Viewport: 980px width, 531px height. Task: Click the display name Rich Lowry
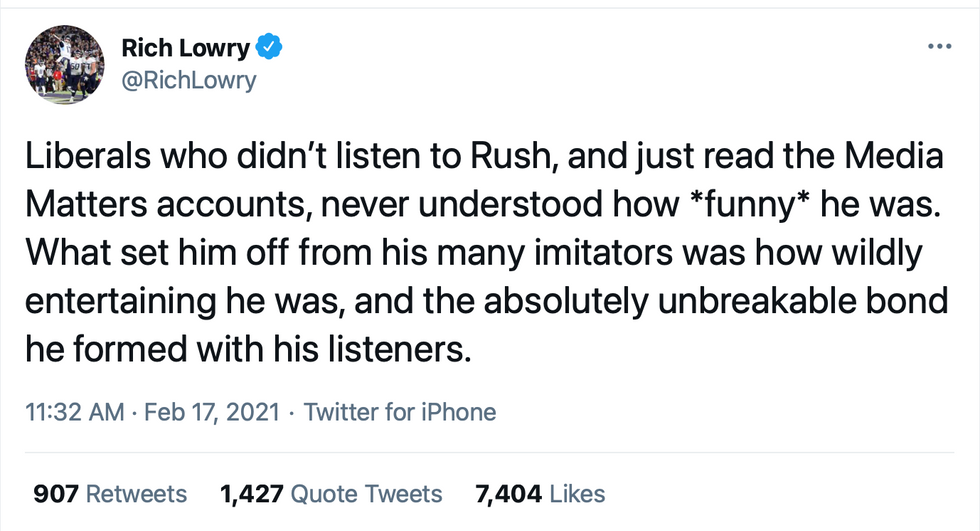pyautogui.click(x=186, y=47)
